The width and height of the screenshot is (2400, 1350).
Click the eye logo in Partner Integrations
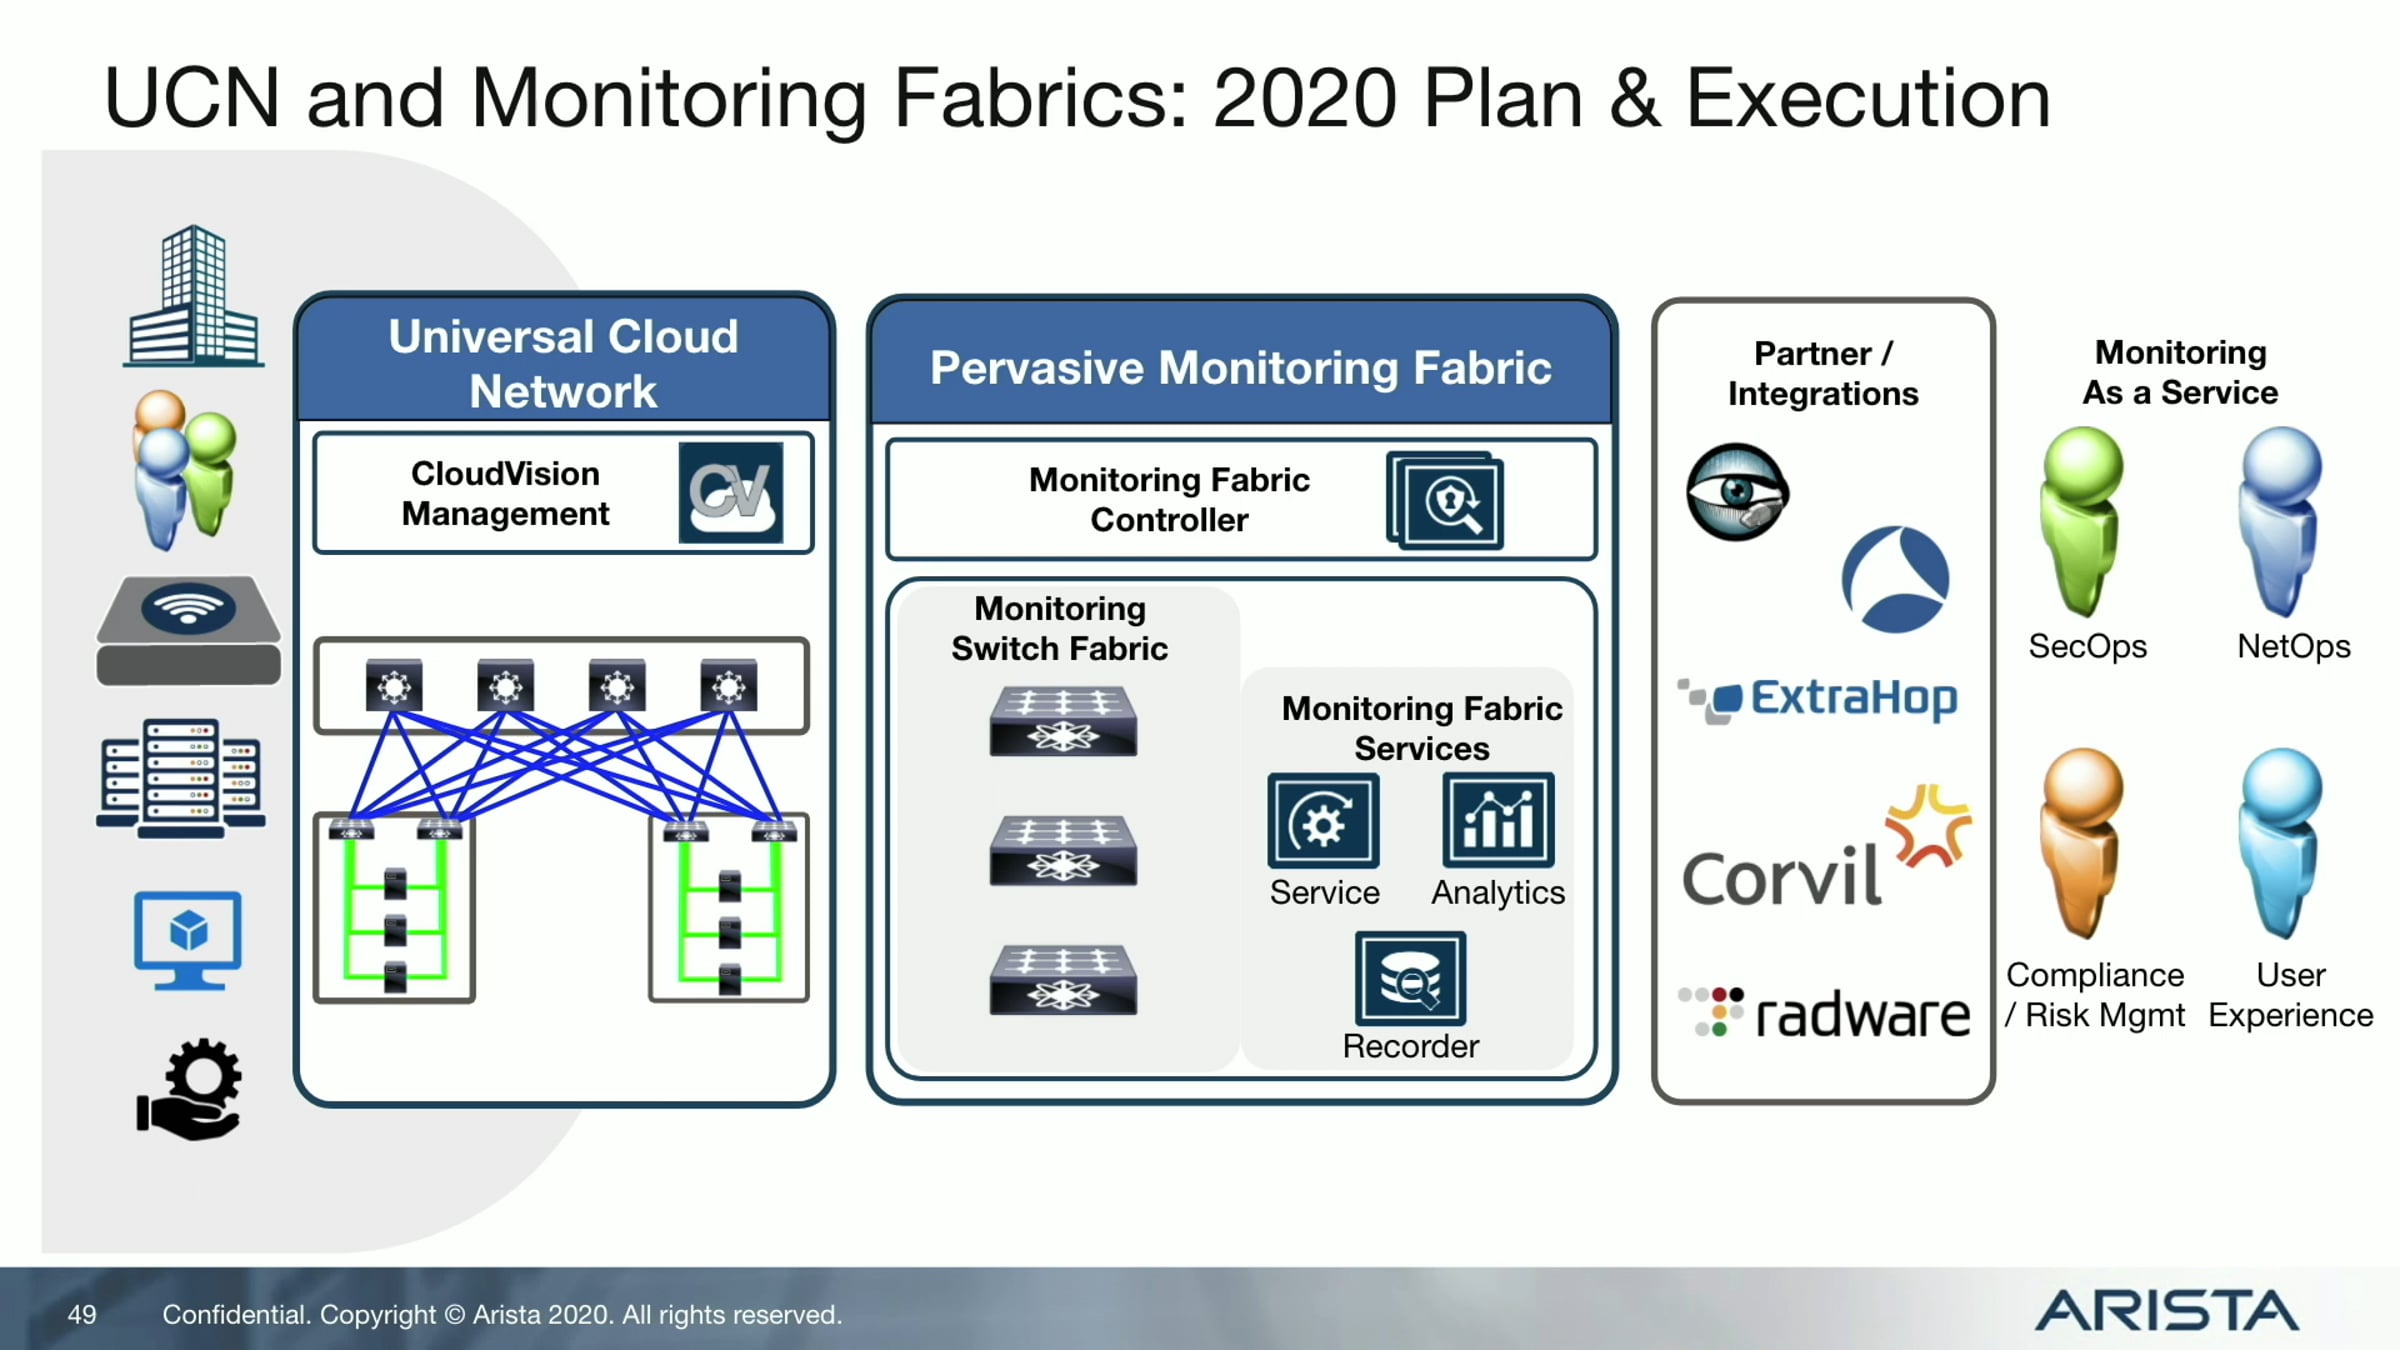point(1738,492)
